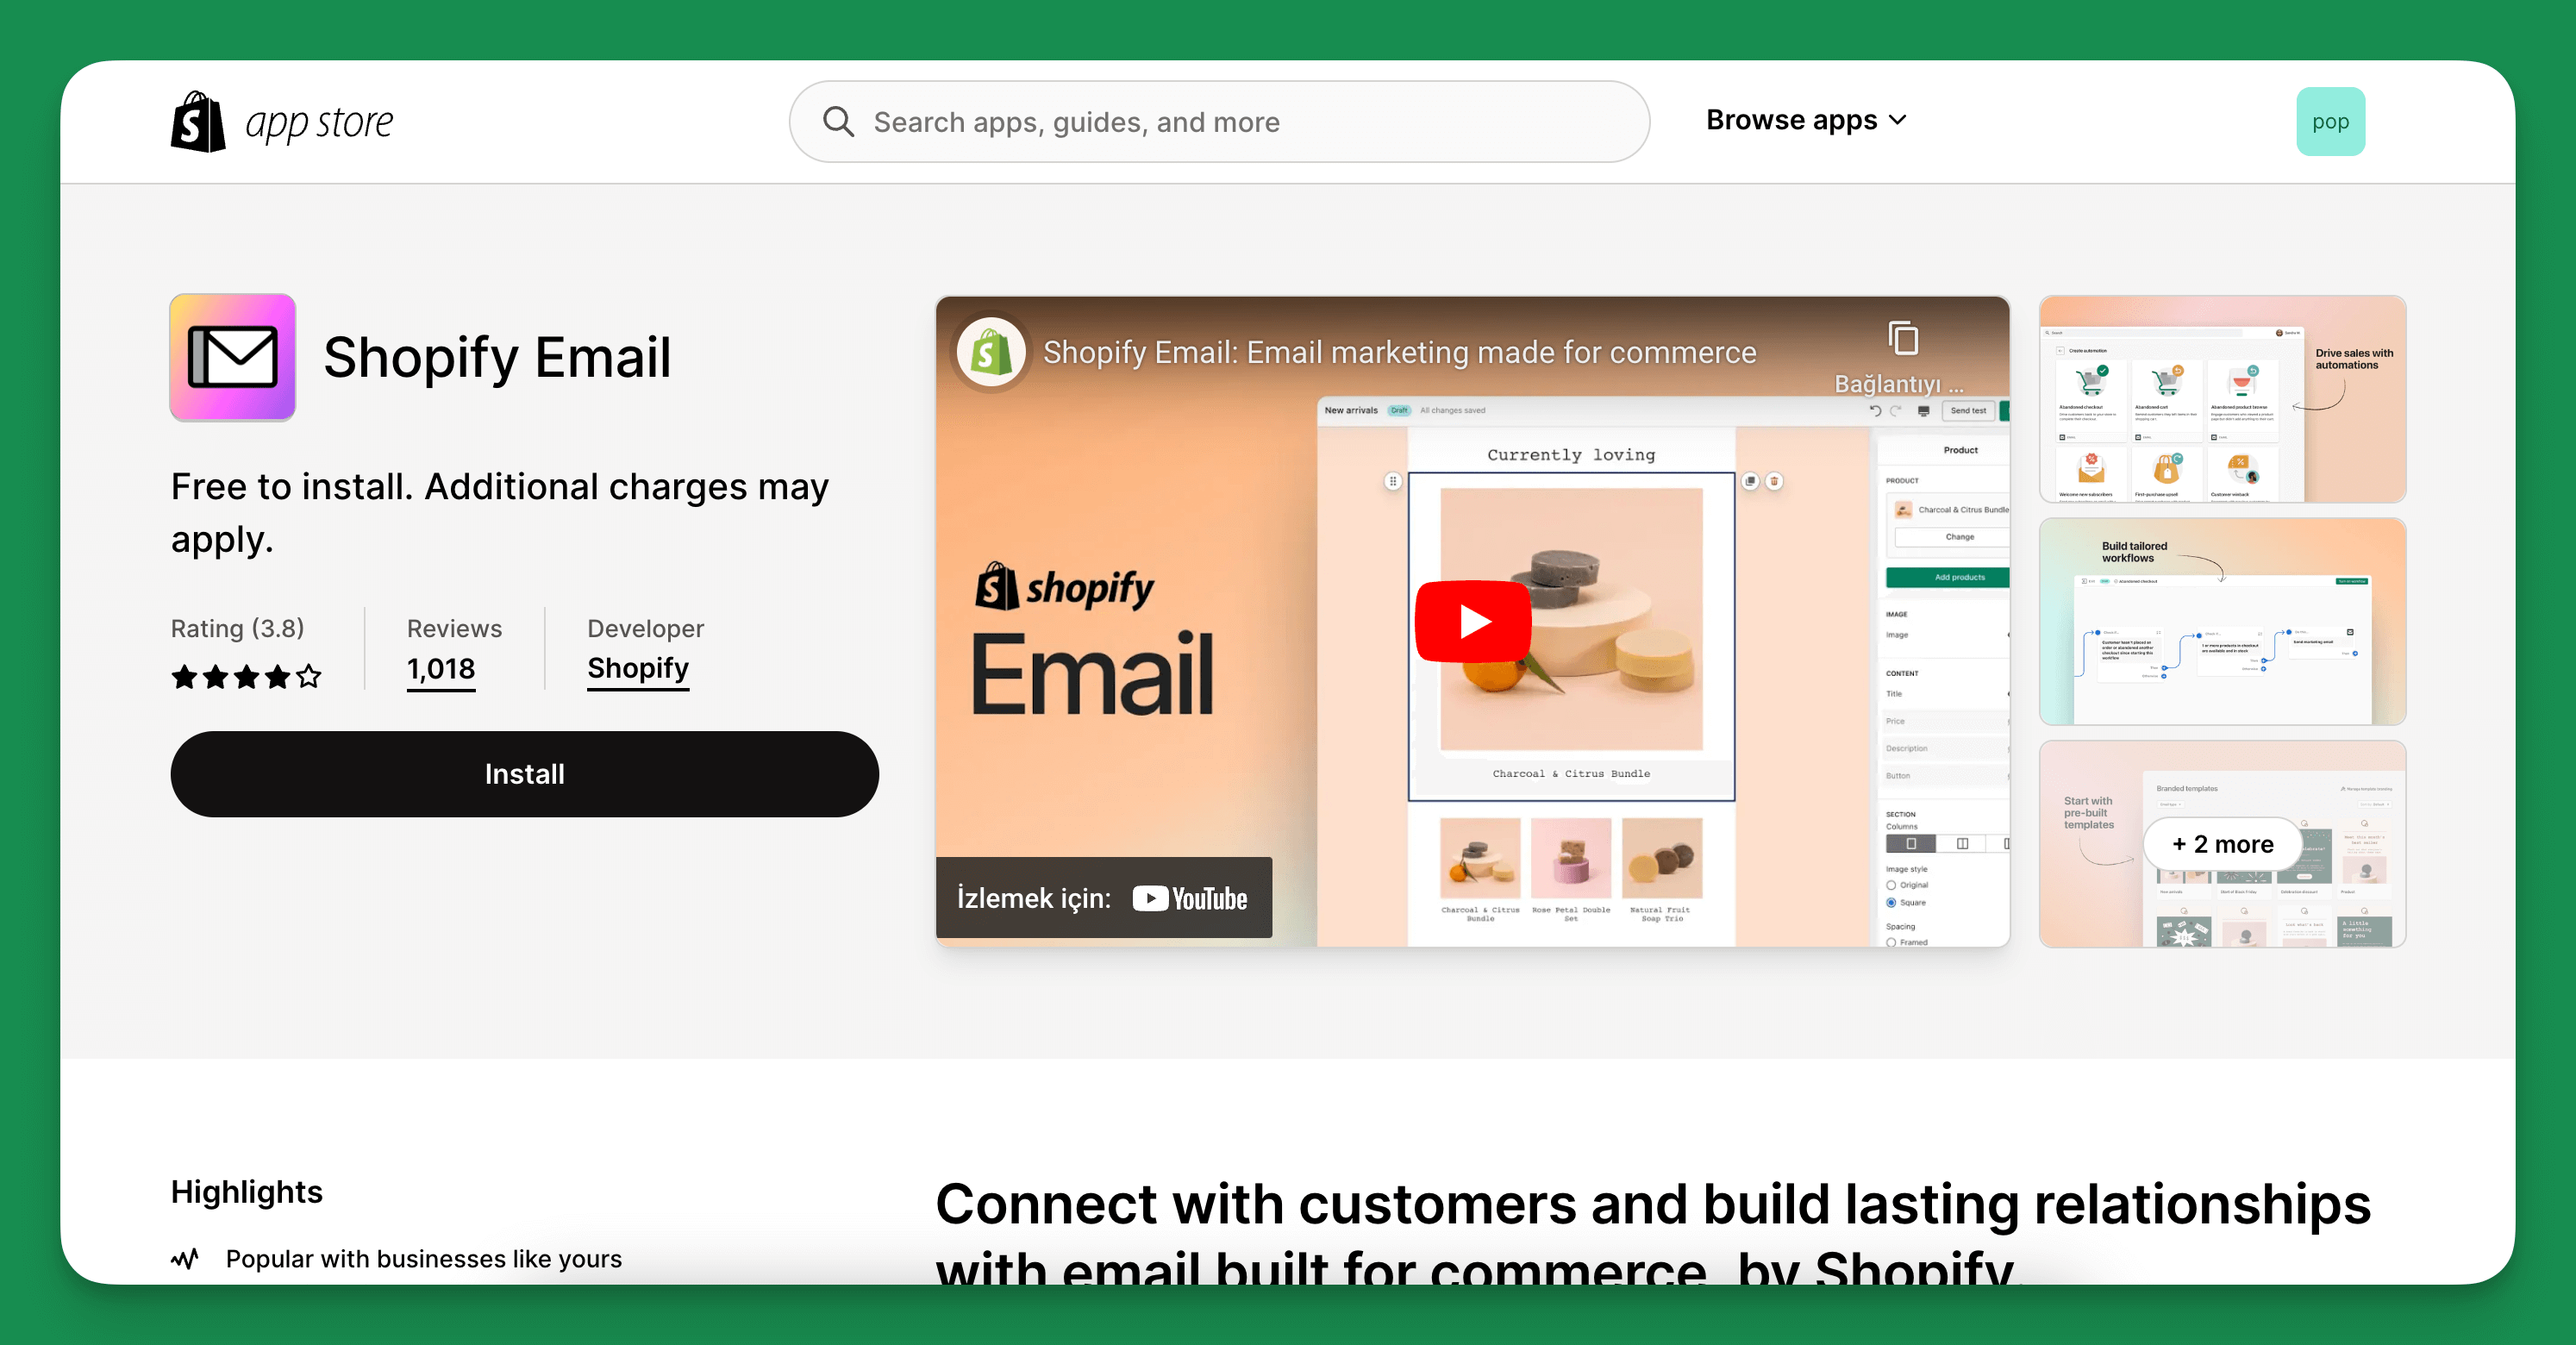
Task: Click the Install button for Shopify Email
Action: point(525,773)
